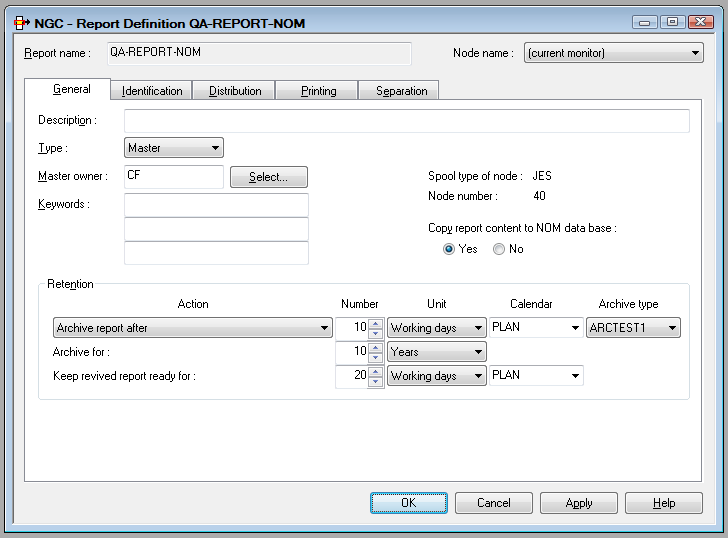Image resolution: width=728 pixels, height=538 pixels.
Task: Open the Separation tab
Action: (x=401, y=91)
